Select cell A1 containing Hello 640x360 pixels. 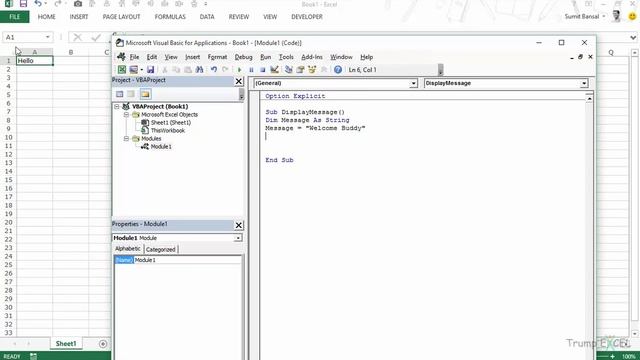point(35,61)
